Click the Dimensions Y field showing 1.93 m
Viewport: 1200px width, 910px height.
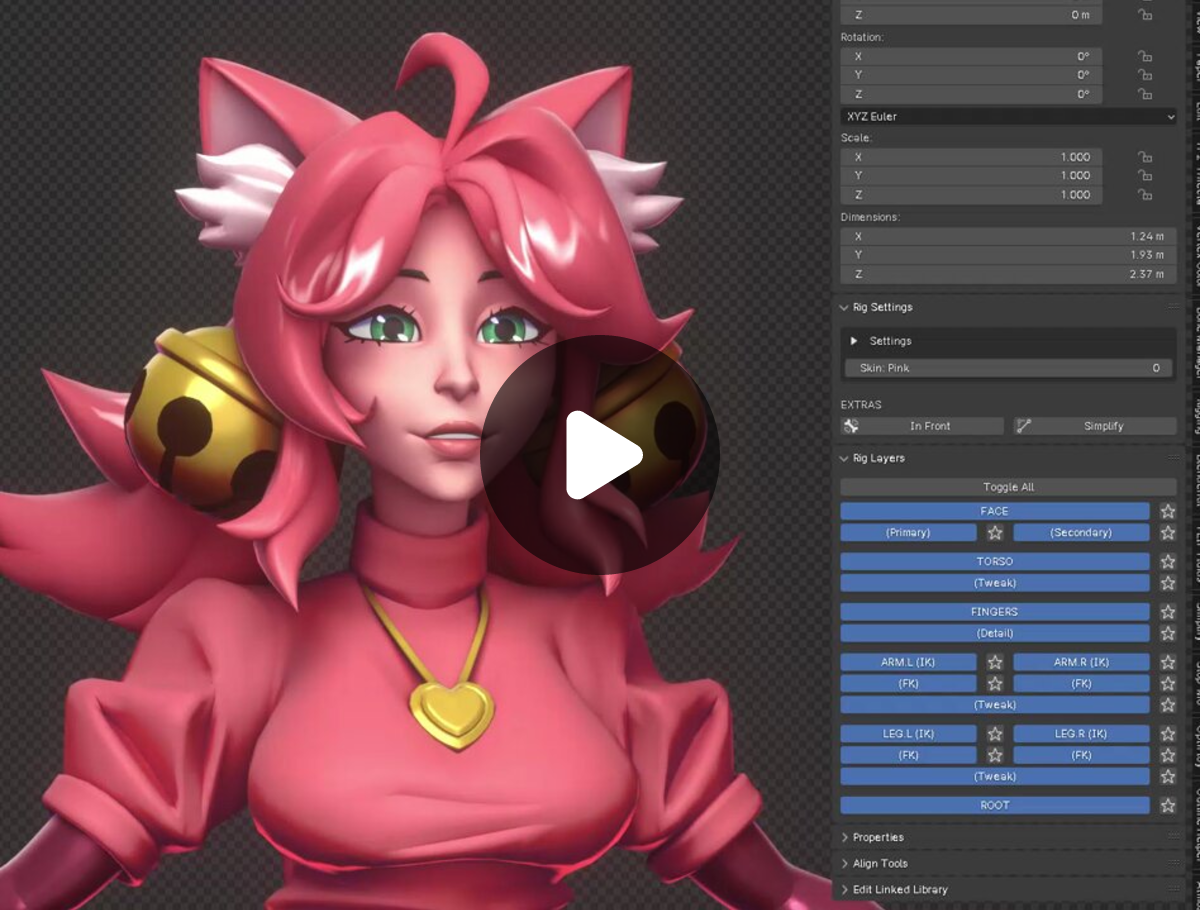coord(1009,255)
